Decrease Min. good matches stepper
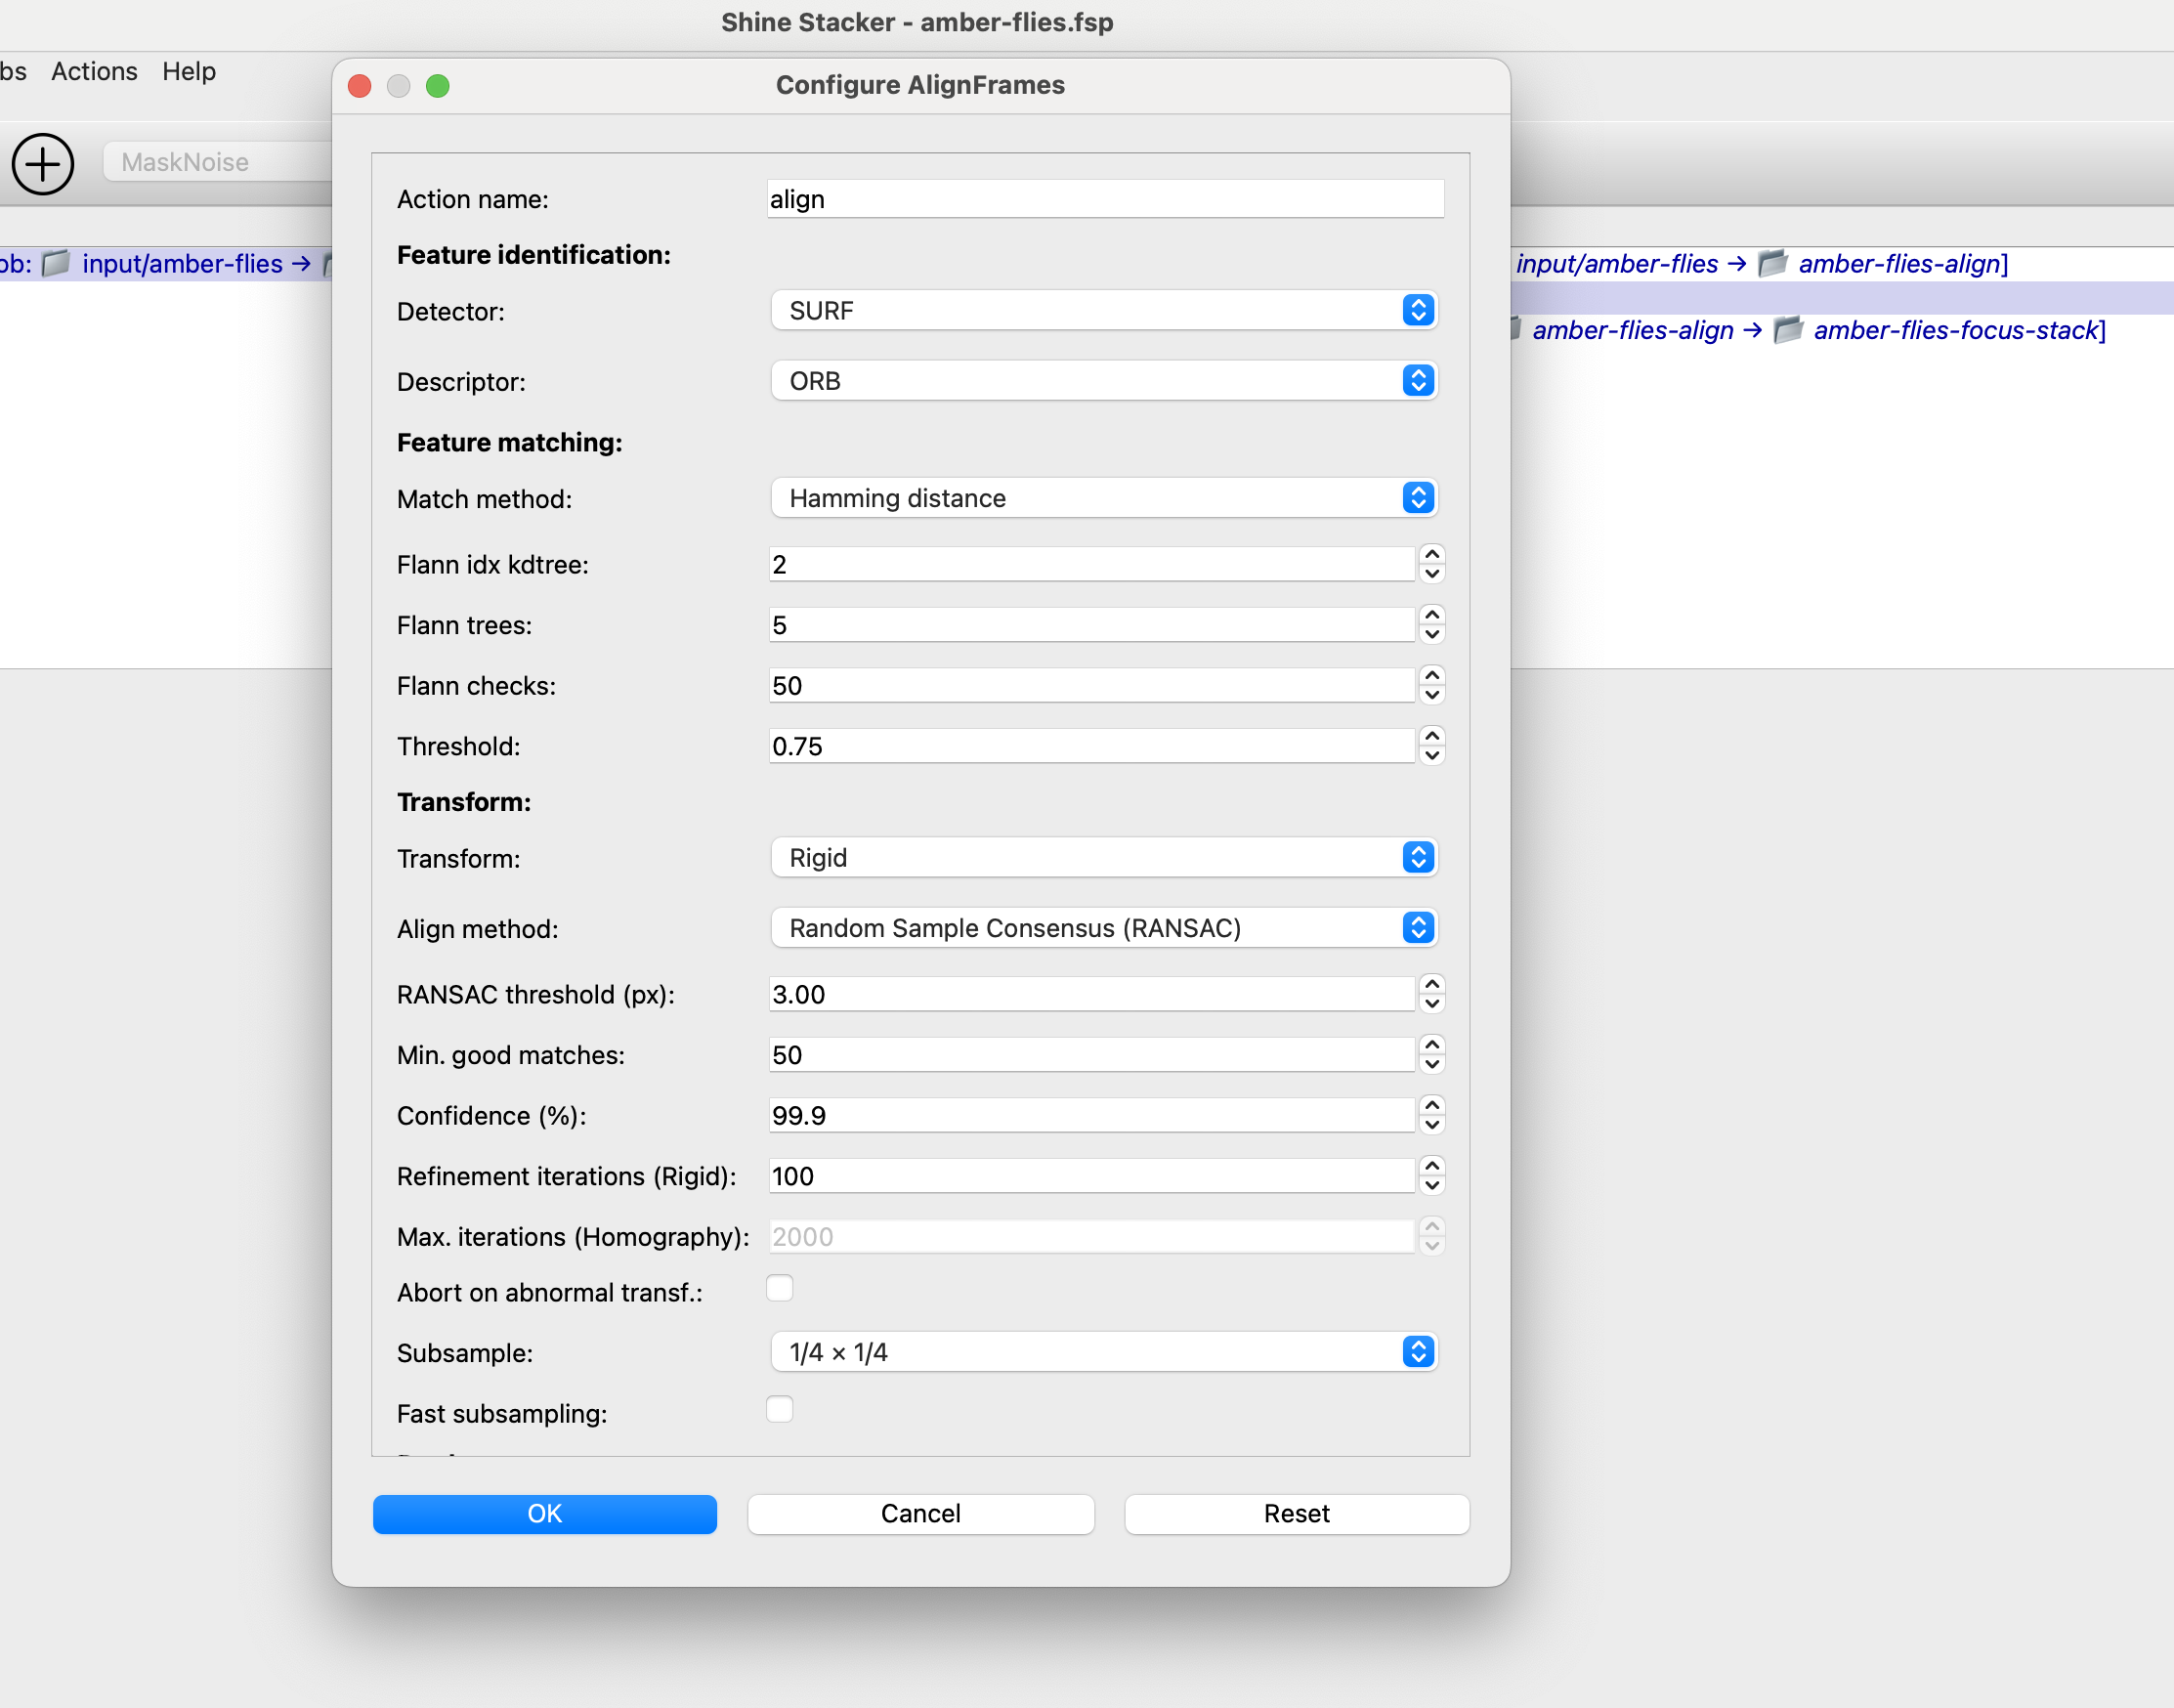 (1432, 1065)
